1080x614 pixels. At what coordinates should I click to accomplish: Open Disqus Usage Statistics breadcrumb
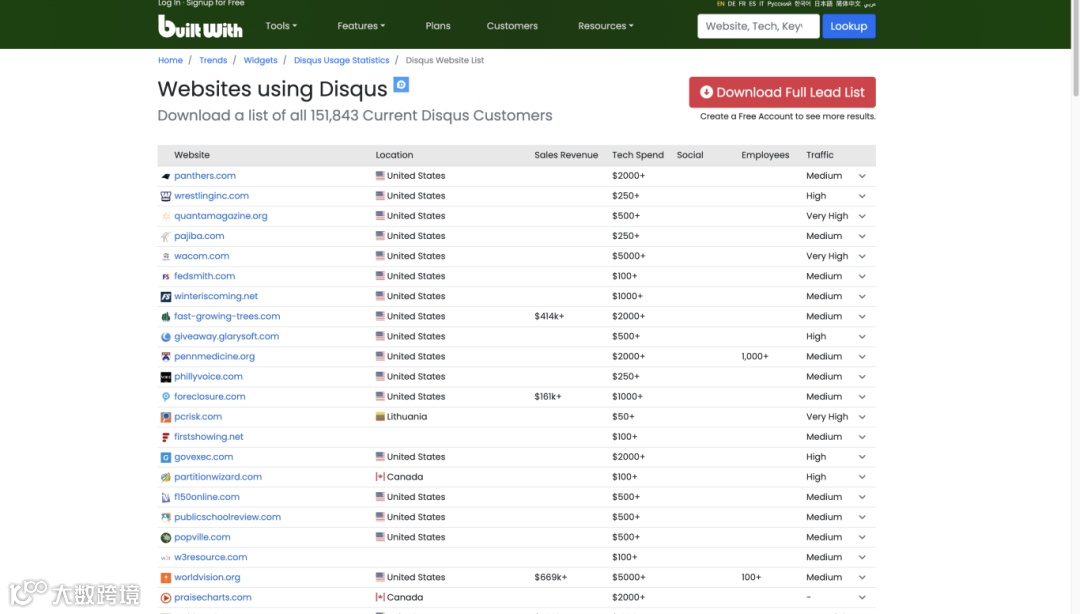pyautogui.click(x=342, y=60)
